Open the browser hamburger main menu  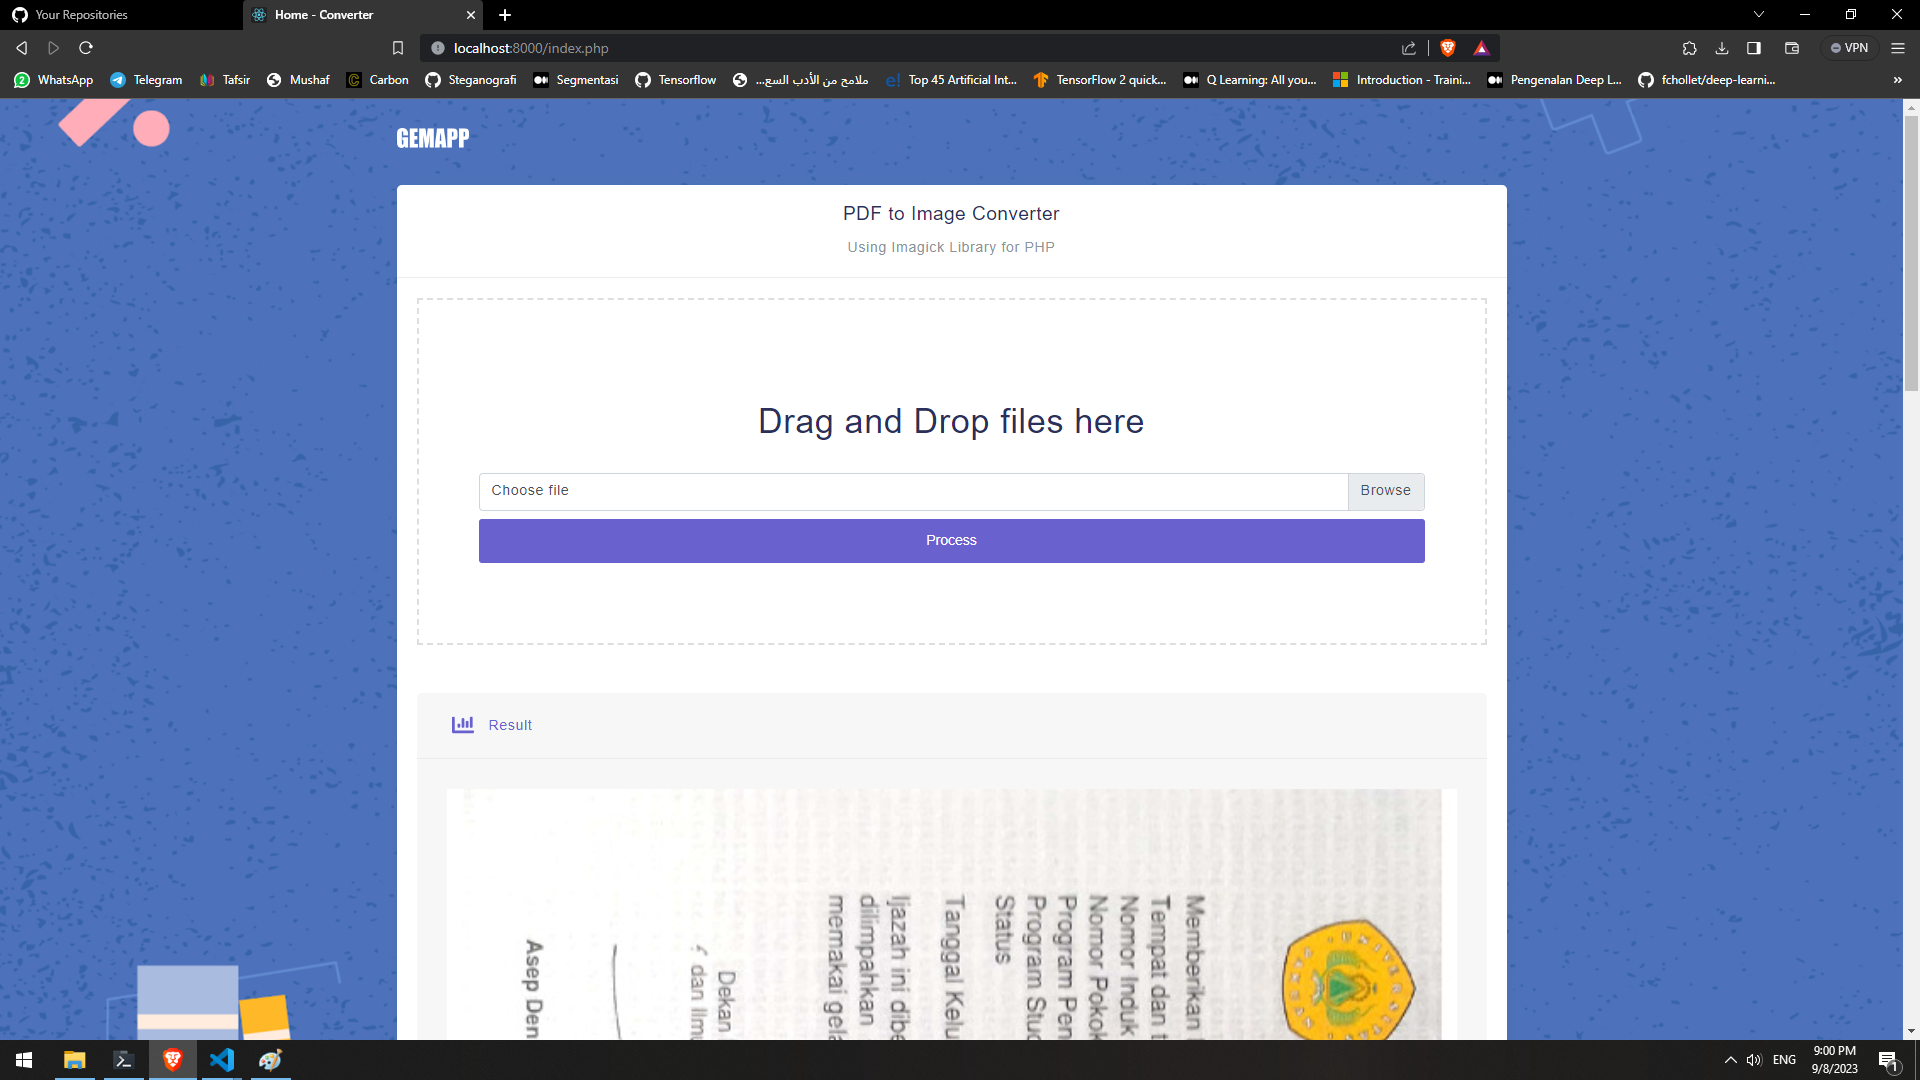pos(1898,48)
